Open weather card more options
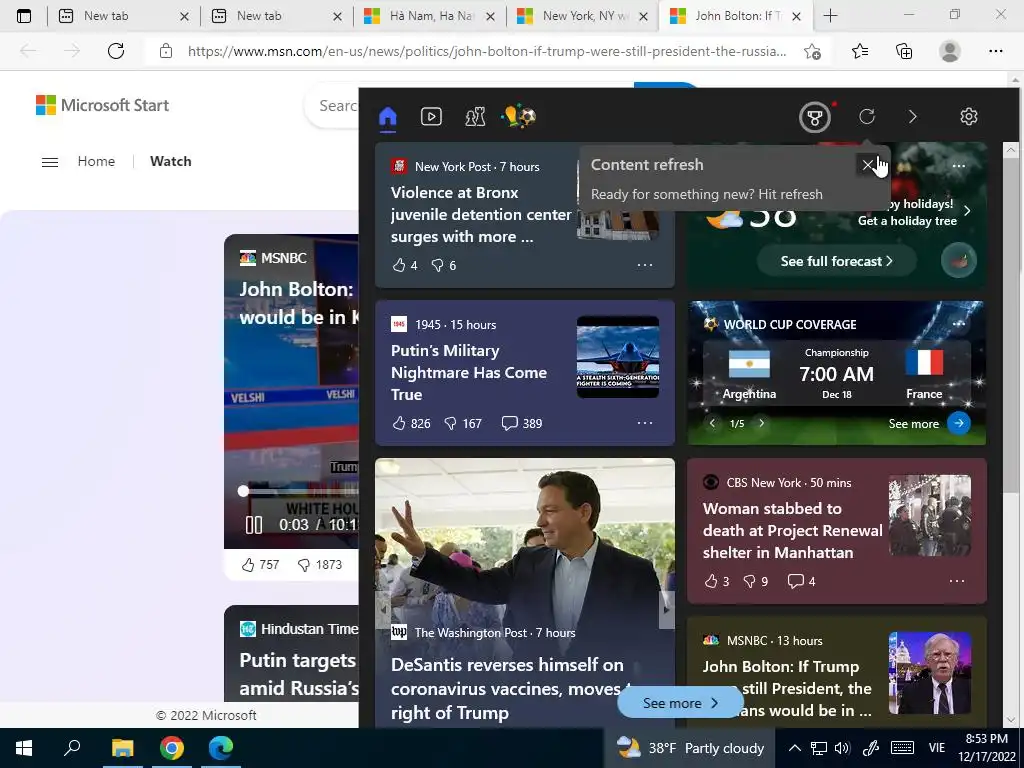 click(x=959, y=166)
